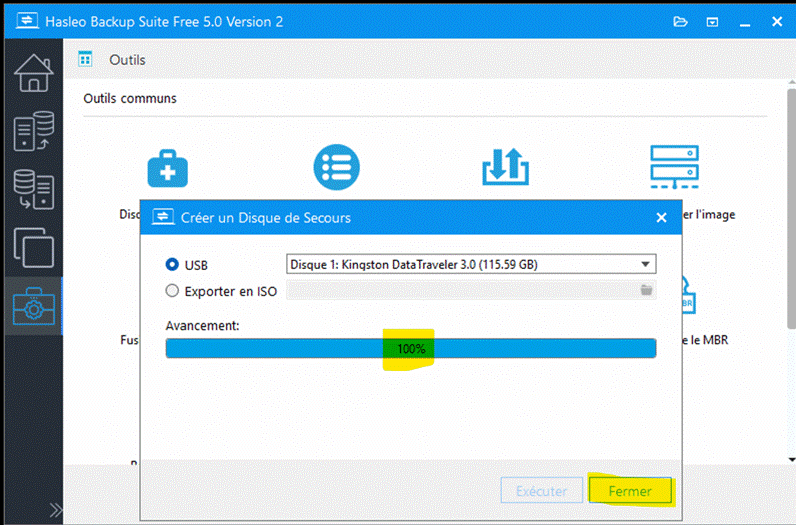This screenshot has height=525, width=796.
Task: Click the Outils header label
Action: (127, 60)
